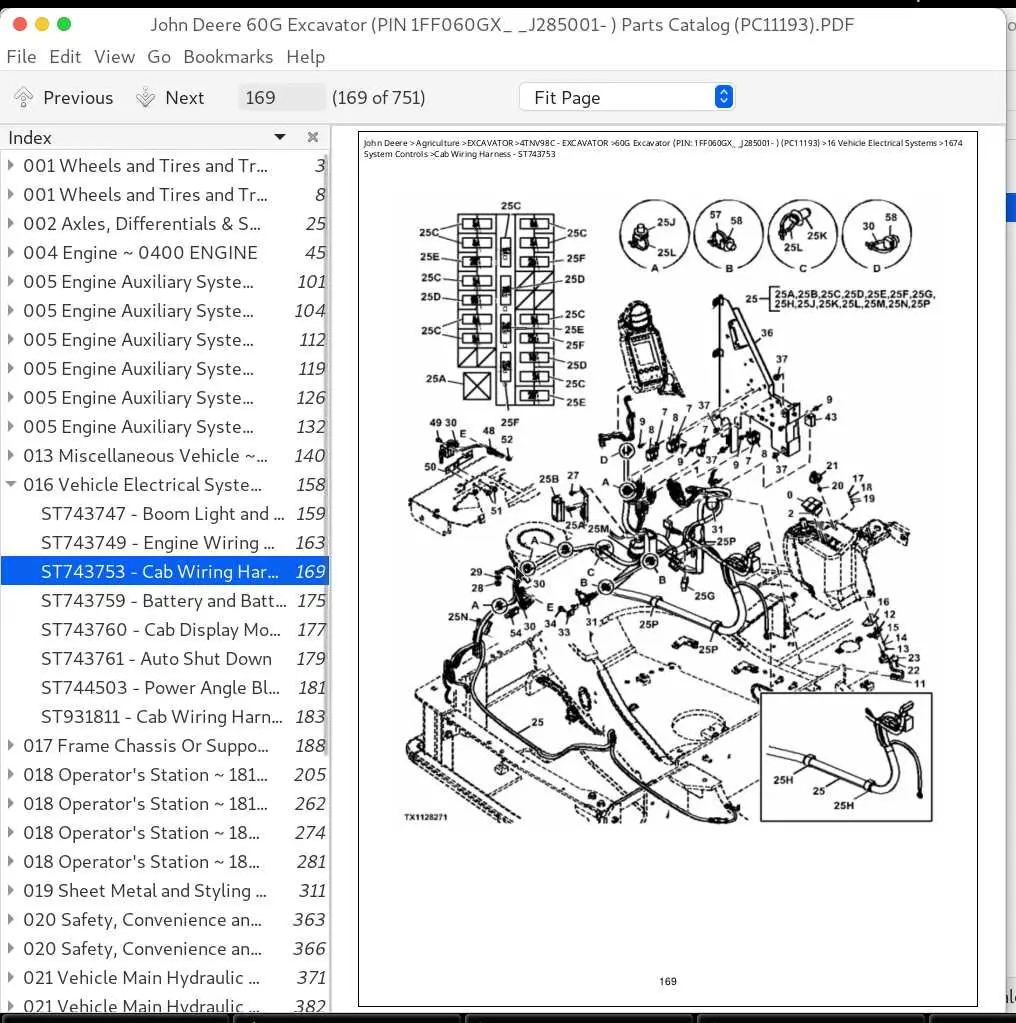Expand 001 Wheels and Tires page 8 entry
The width and height of the screenshot is (1016, 1023).
click(10, 194)
